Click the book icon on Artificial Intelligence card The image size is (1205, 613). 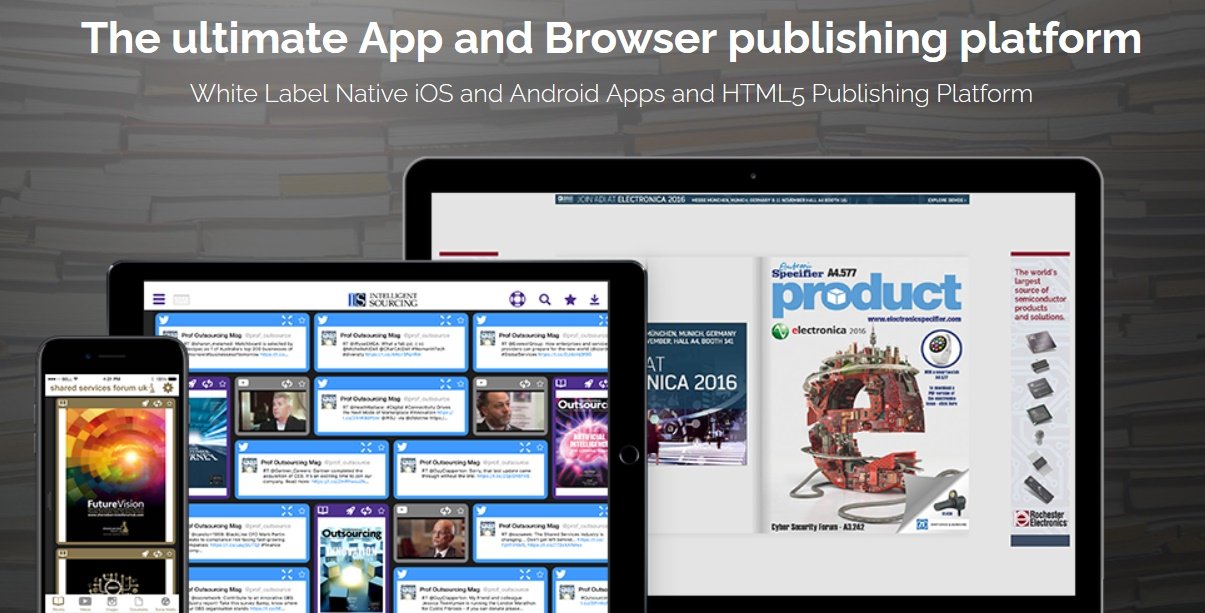(561, 383)
